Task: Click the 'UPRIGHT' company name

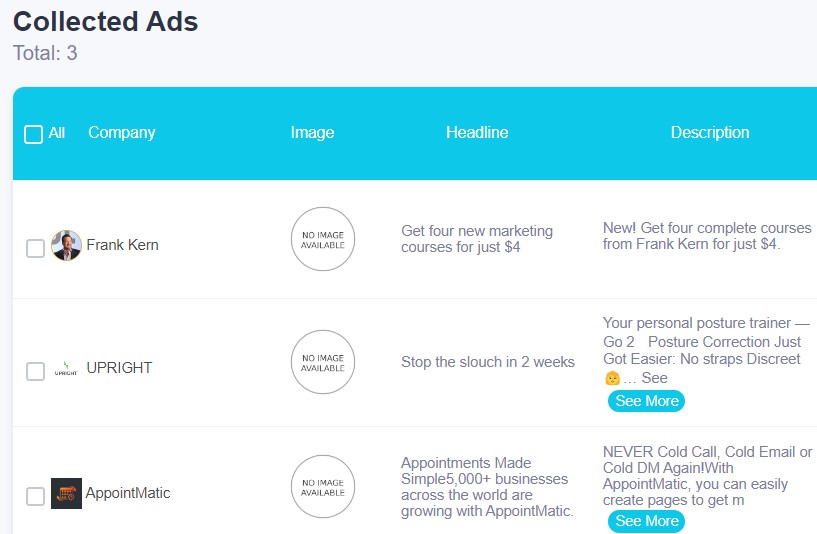Action: [x=119, y=368]
